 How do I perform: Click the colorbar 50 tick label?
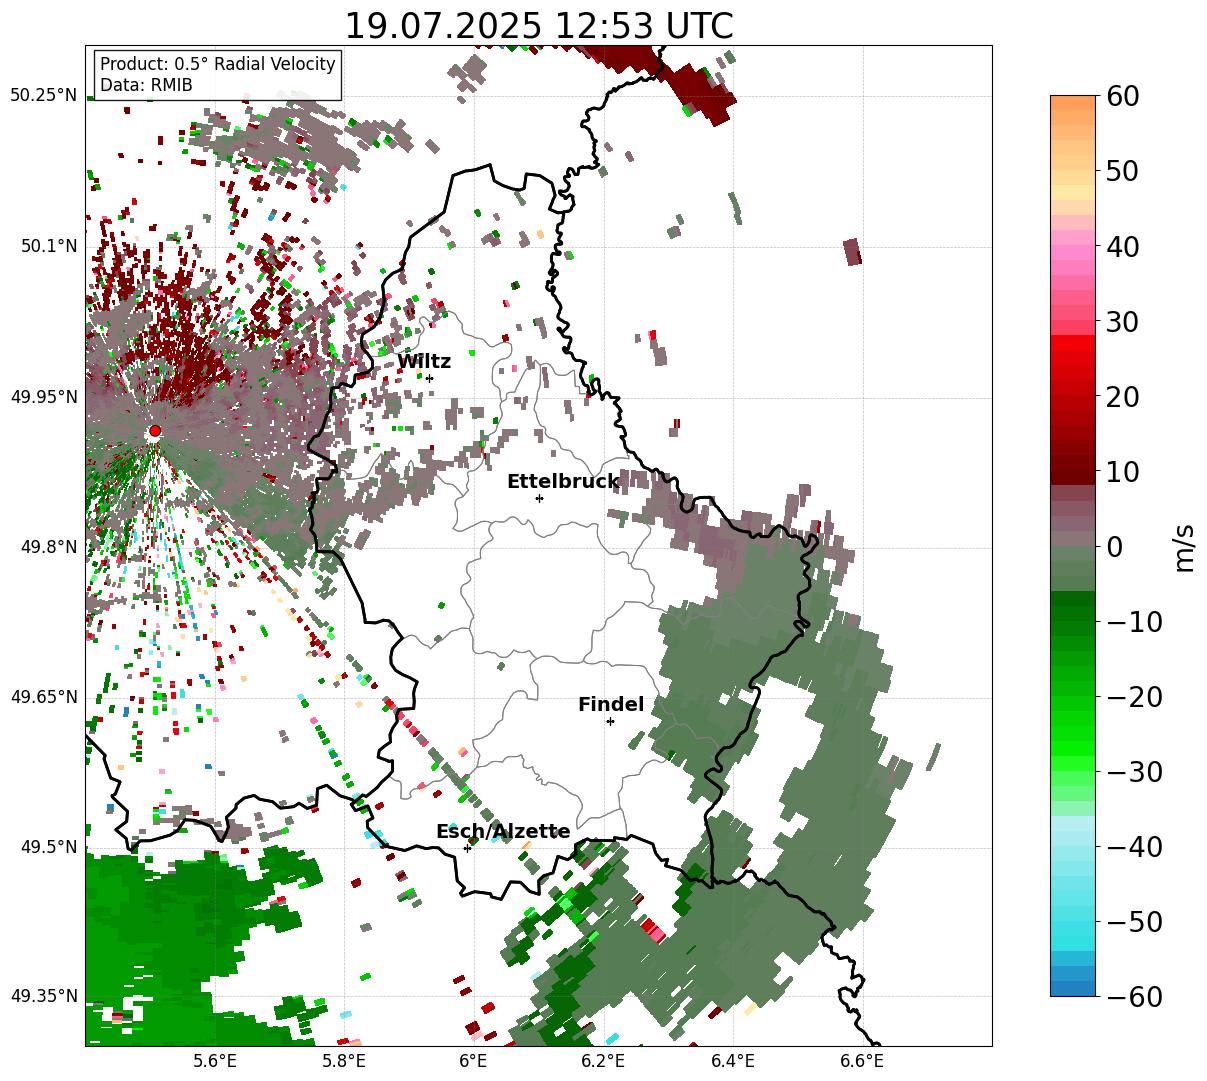point(1125,171)
